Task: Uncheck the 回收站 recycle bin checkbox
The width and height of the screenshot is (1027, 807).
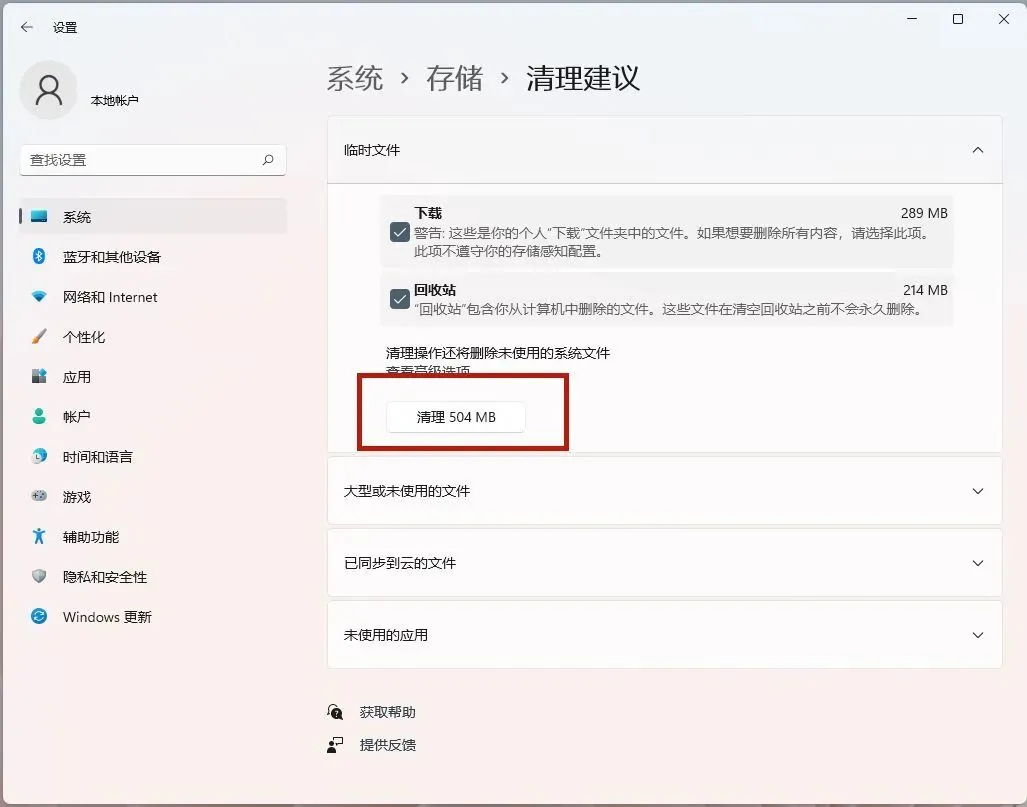Action: [399, 299]
